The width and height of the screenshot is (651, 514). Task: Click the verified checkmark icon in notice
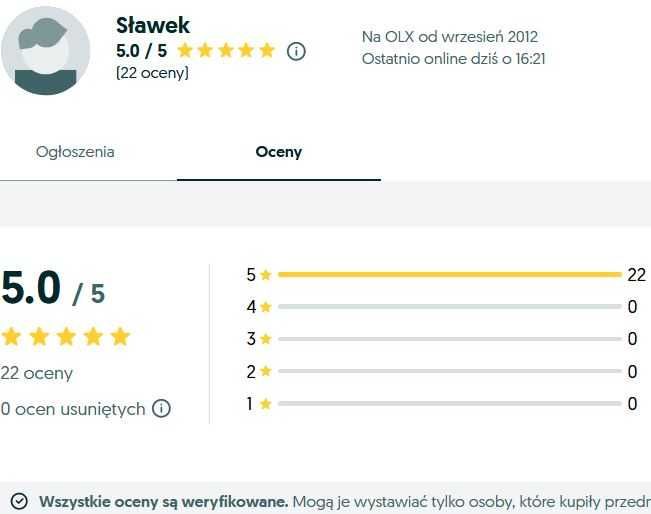(x=19, y=501)
